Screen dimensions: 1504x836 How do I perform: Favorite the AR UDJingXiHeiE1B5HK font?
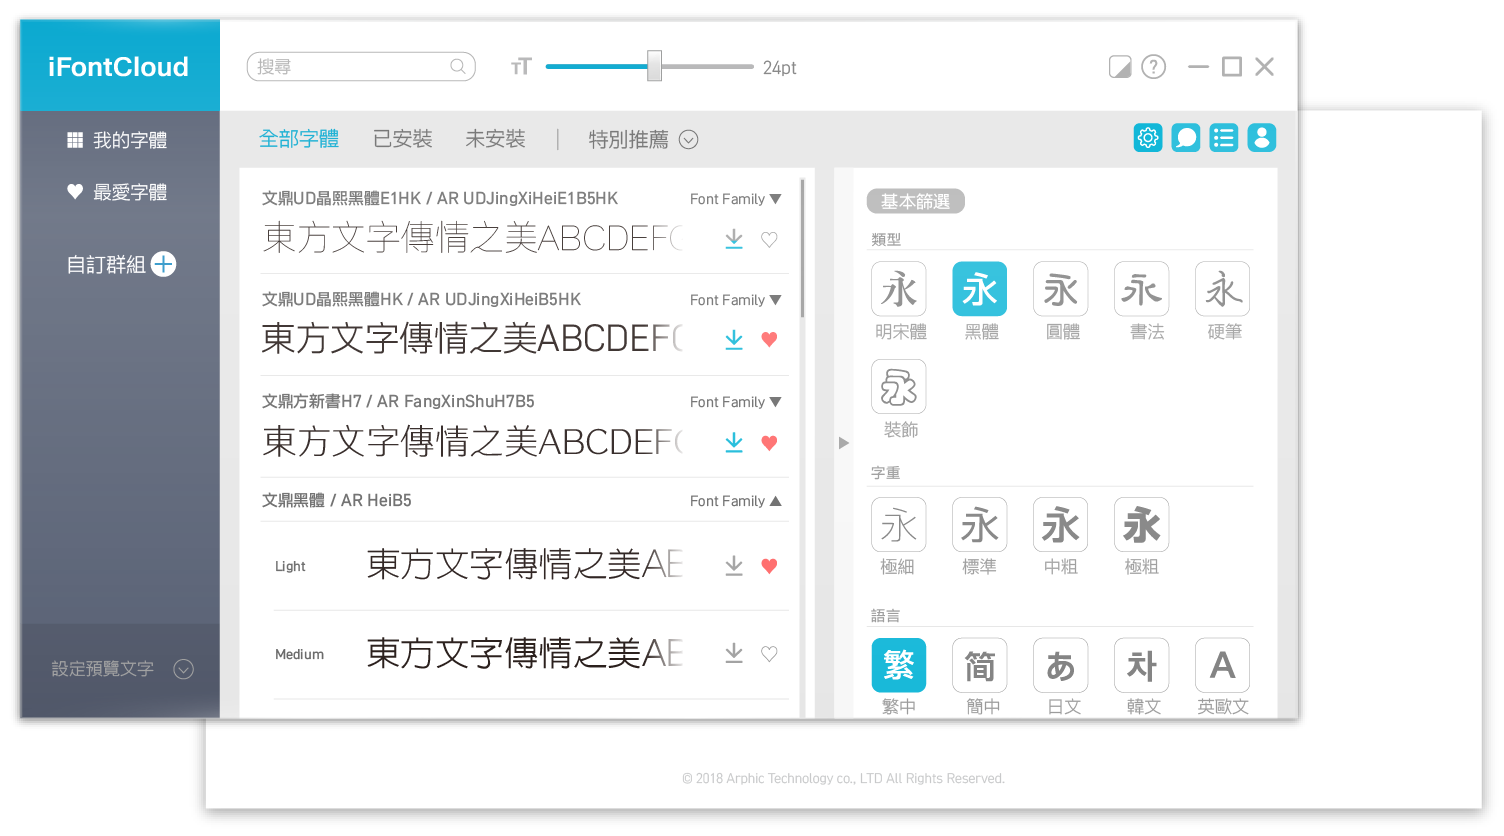click(769, 239)
